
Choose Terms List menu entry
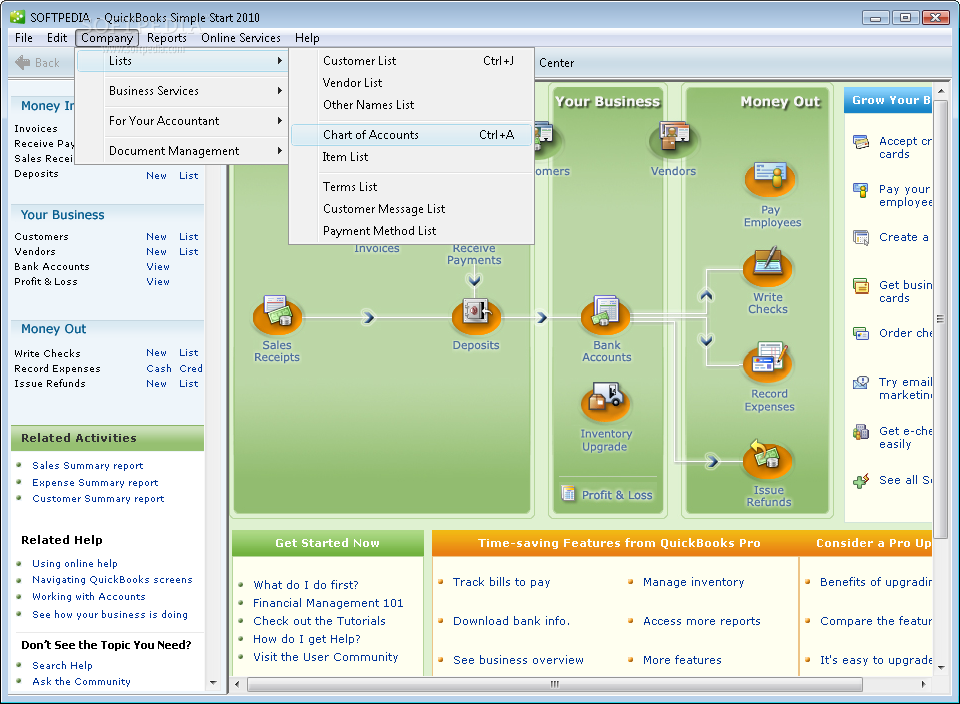click(x=411, y=187)
